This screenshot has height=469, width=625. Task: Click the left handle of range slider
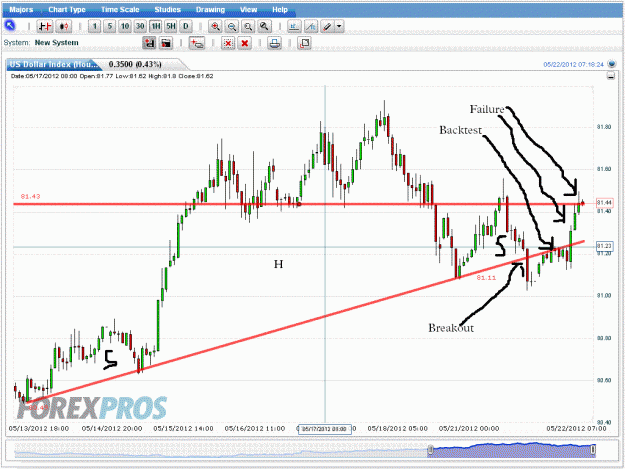(430, 450)
